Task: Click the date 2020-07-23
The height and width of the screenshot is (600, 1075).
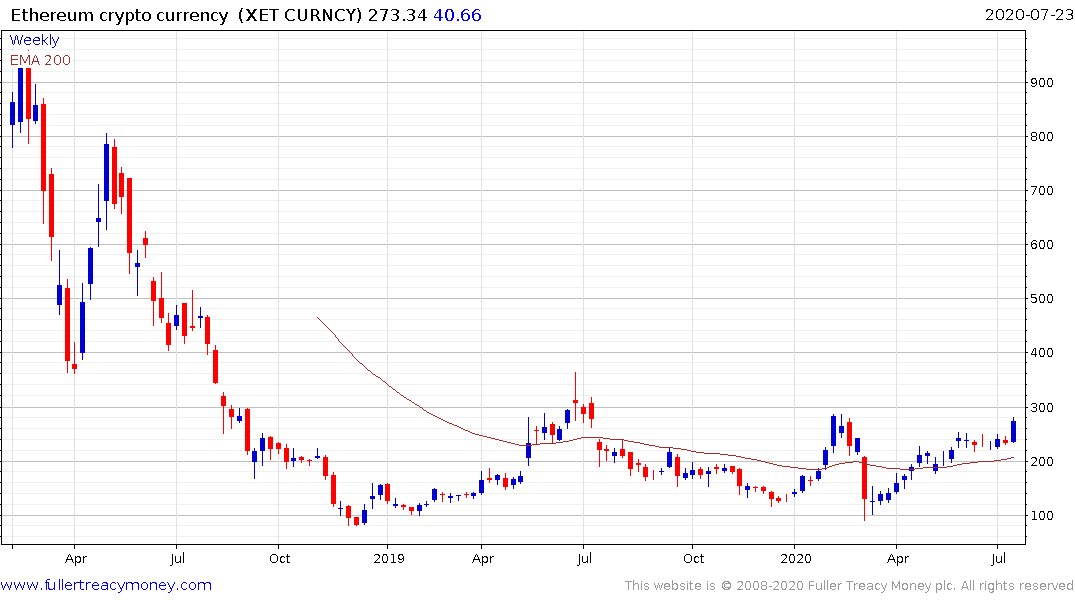Action: click(1028, 15)
